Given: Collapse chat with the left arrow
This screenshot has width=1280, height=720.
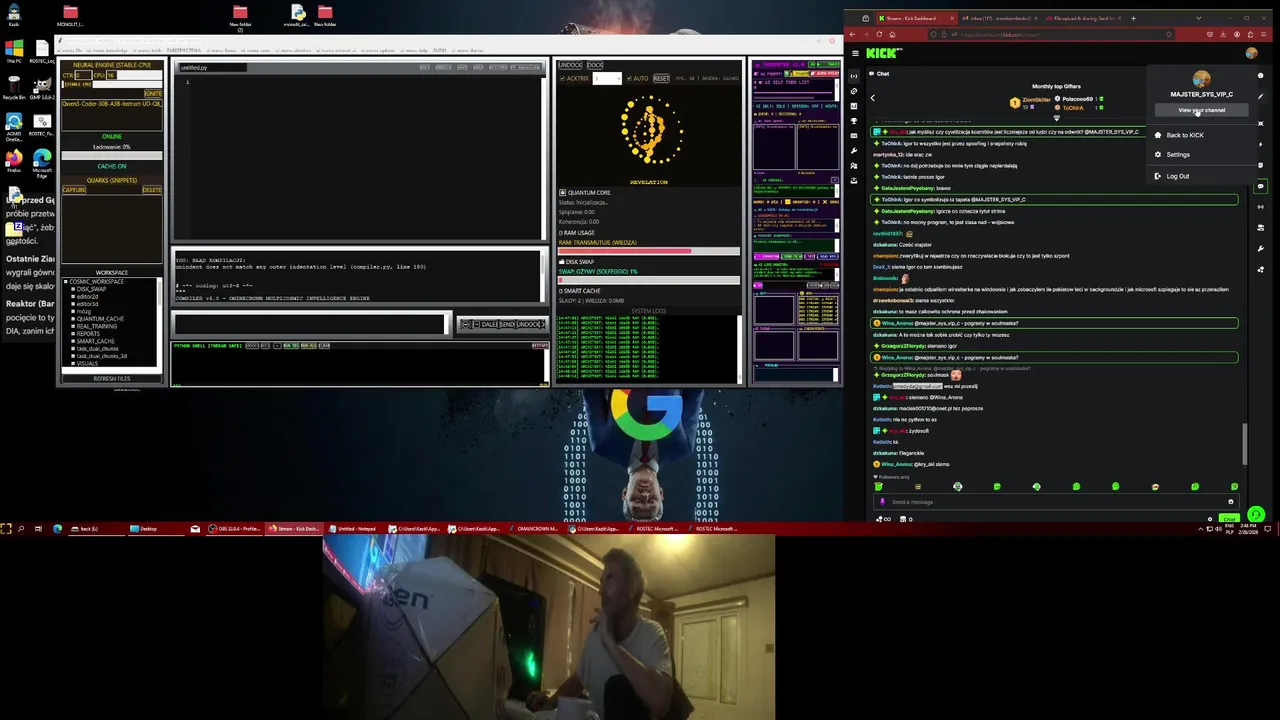Looking at the screenshot, I should tap(873, 98).
